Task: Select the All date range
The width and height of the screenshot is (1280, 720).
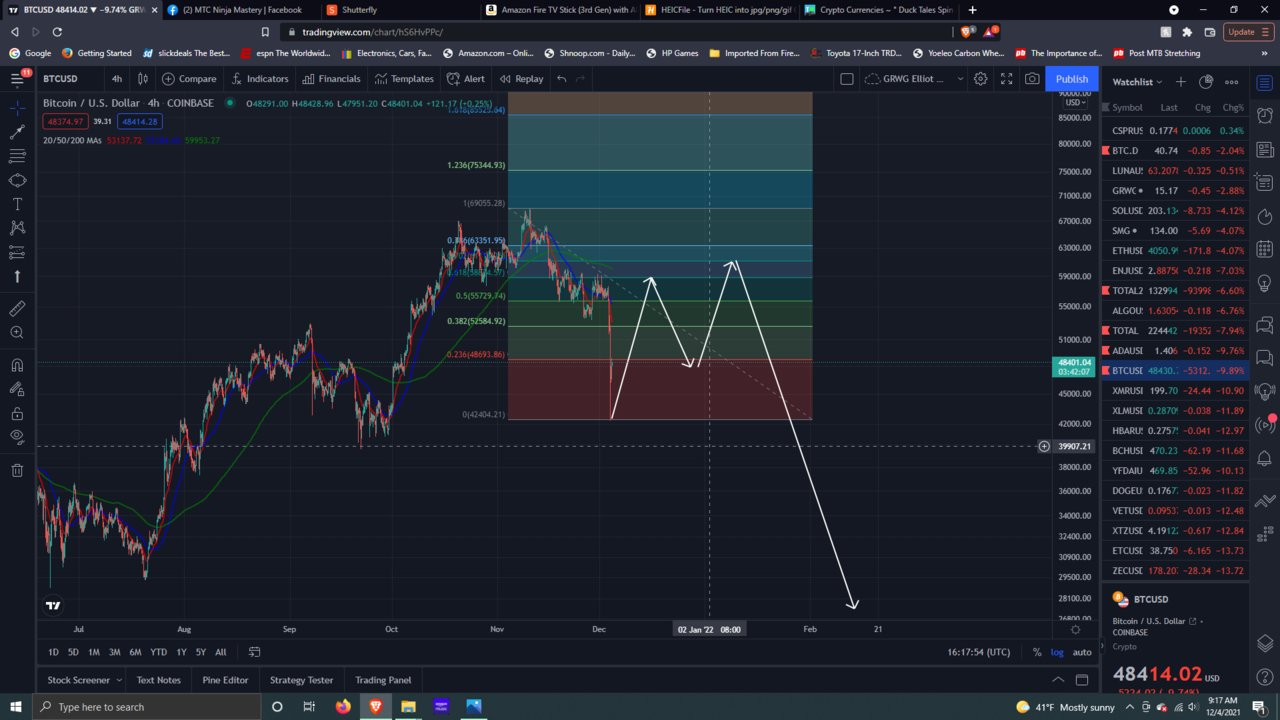Action: 220,652
